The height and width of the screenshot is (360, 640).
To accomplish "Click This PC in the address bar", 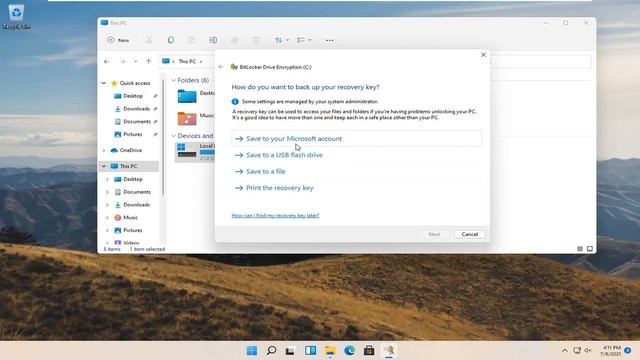I will [x=187, y=62].
